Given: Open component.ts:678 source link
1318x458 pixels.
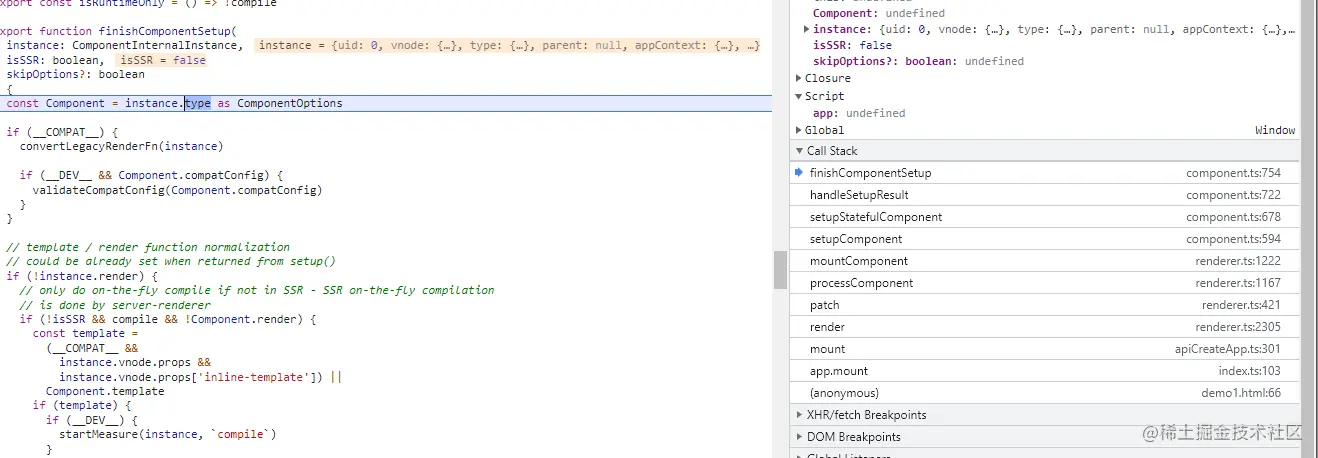Looking at the screenshot, I should click(1233, 217).
